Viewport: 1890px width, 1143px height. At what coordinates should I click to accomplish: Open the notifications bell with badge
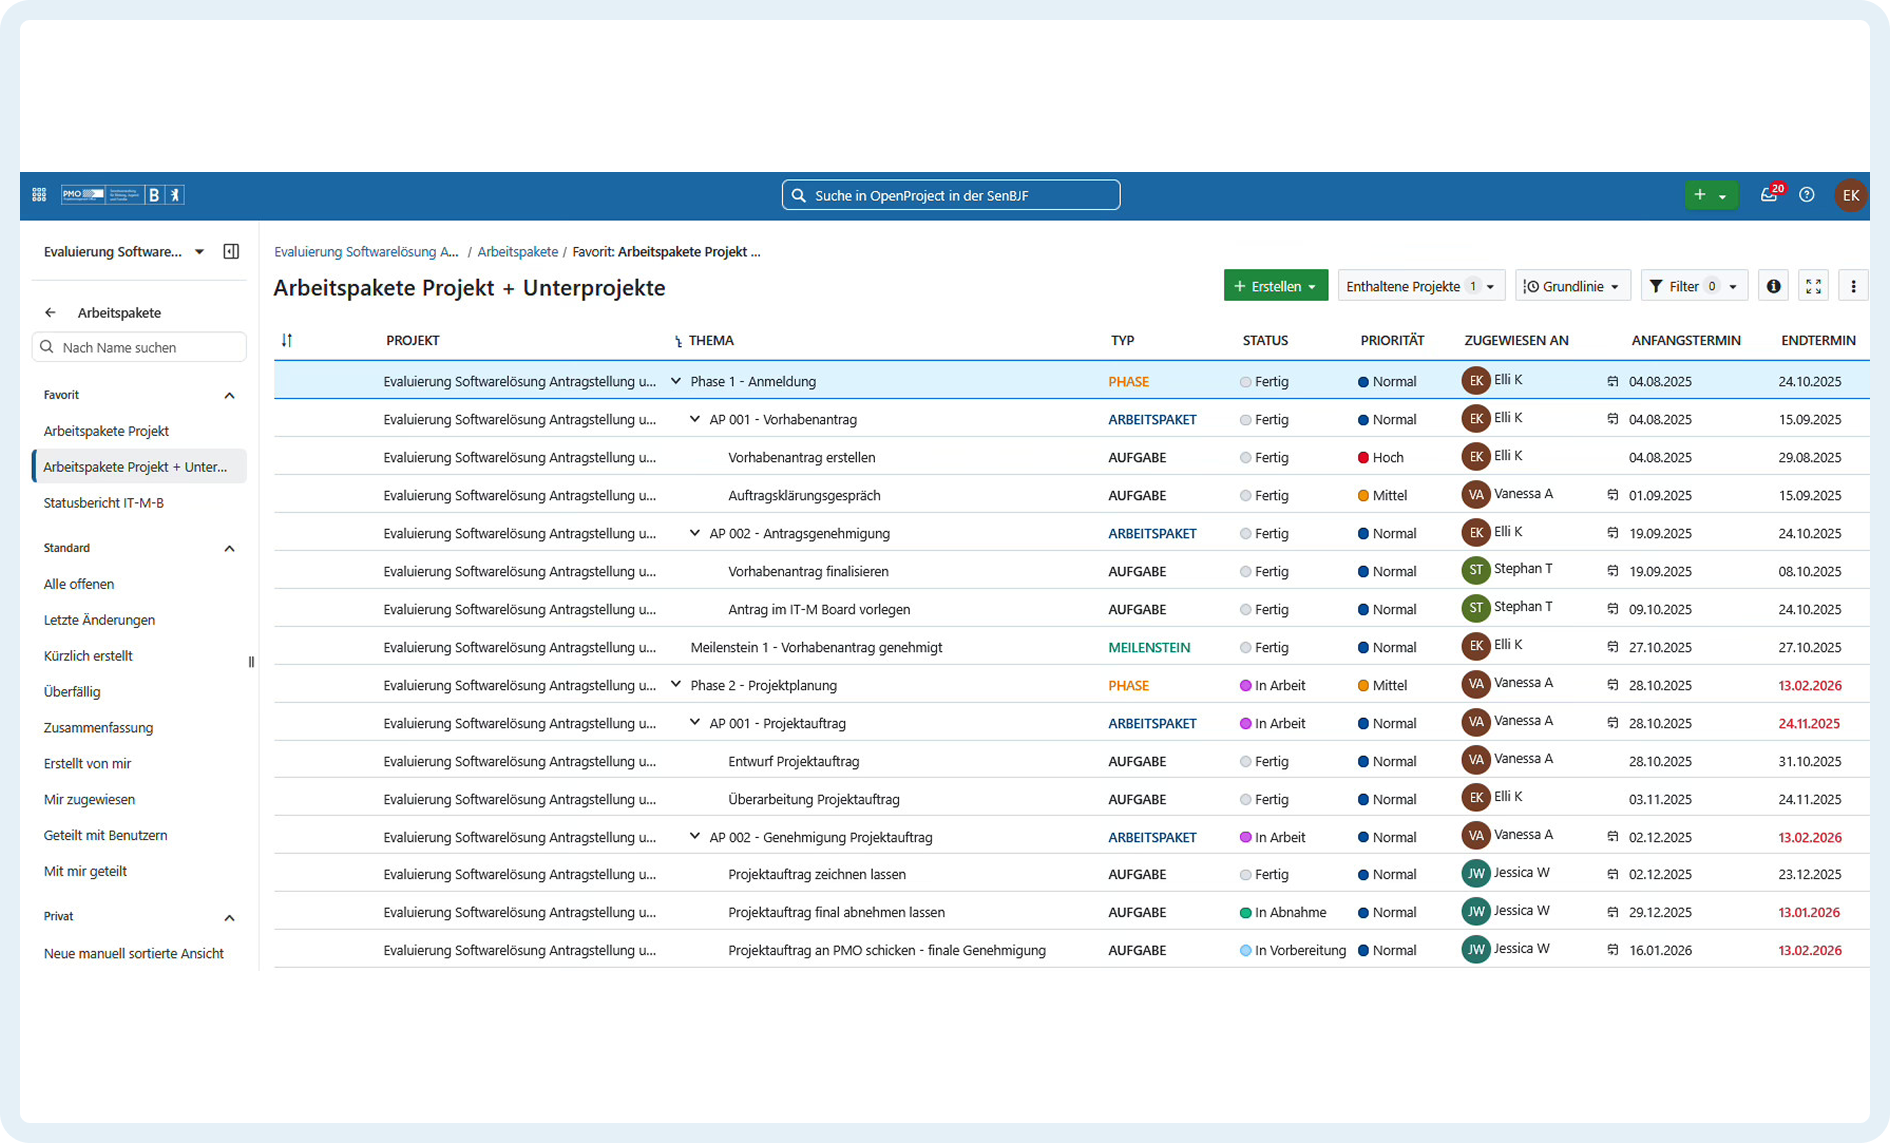[1769, 195]
